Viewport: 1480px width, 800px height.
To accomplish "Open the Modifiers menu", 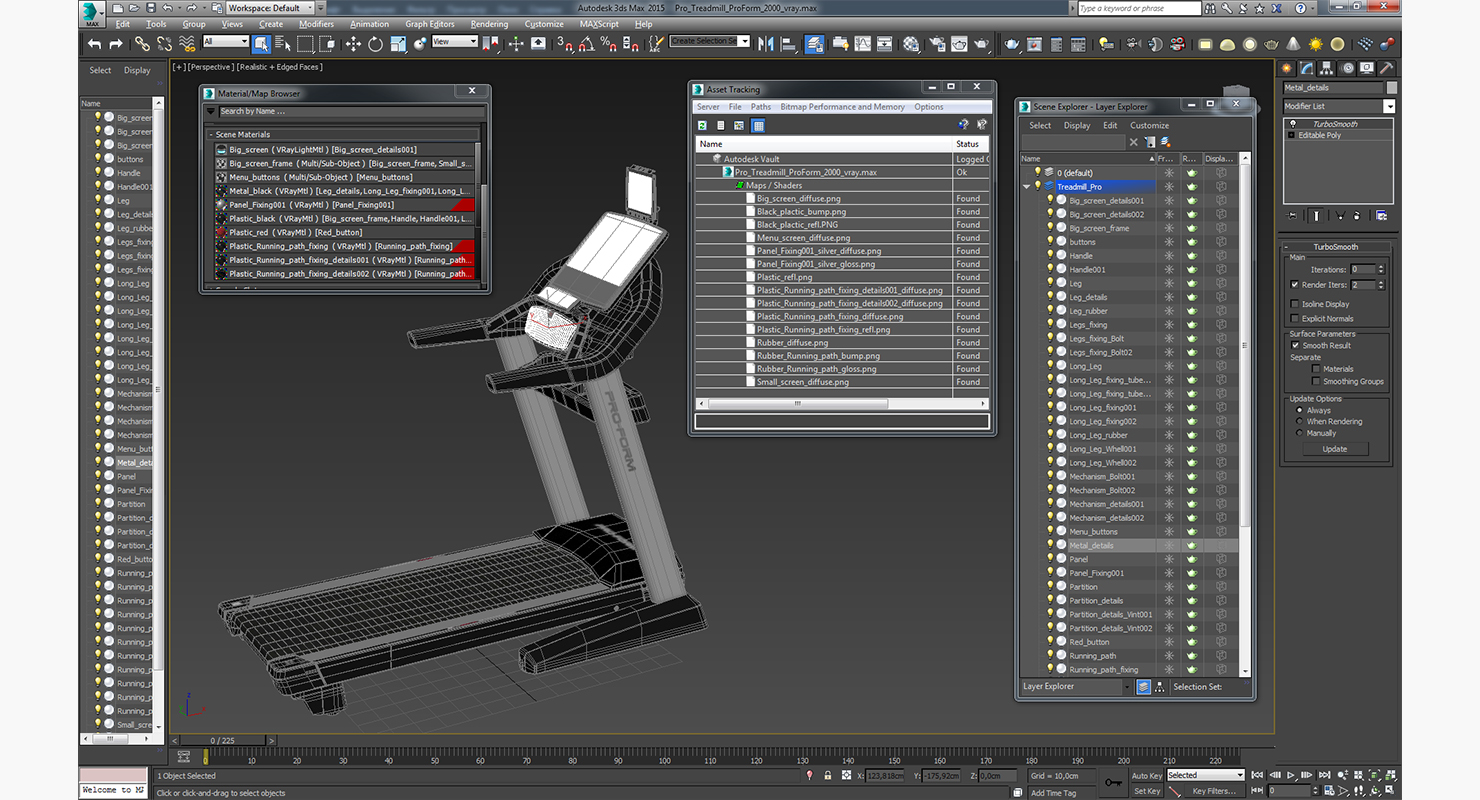I will coord(316,24).
